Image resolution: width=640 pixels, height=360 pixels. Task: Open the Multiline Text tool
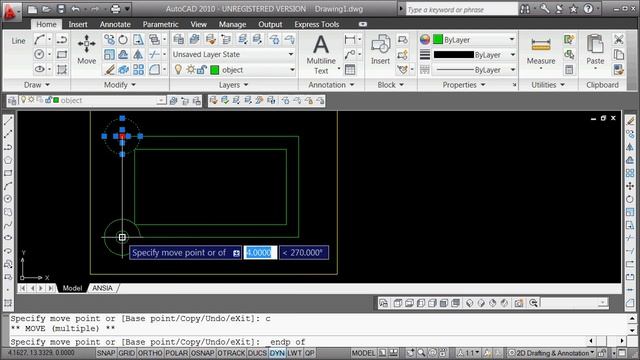(x=321, y=54)
